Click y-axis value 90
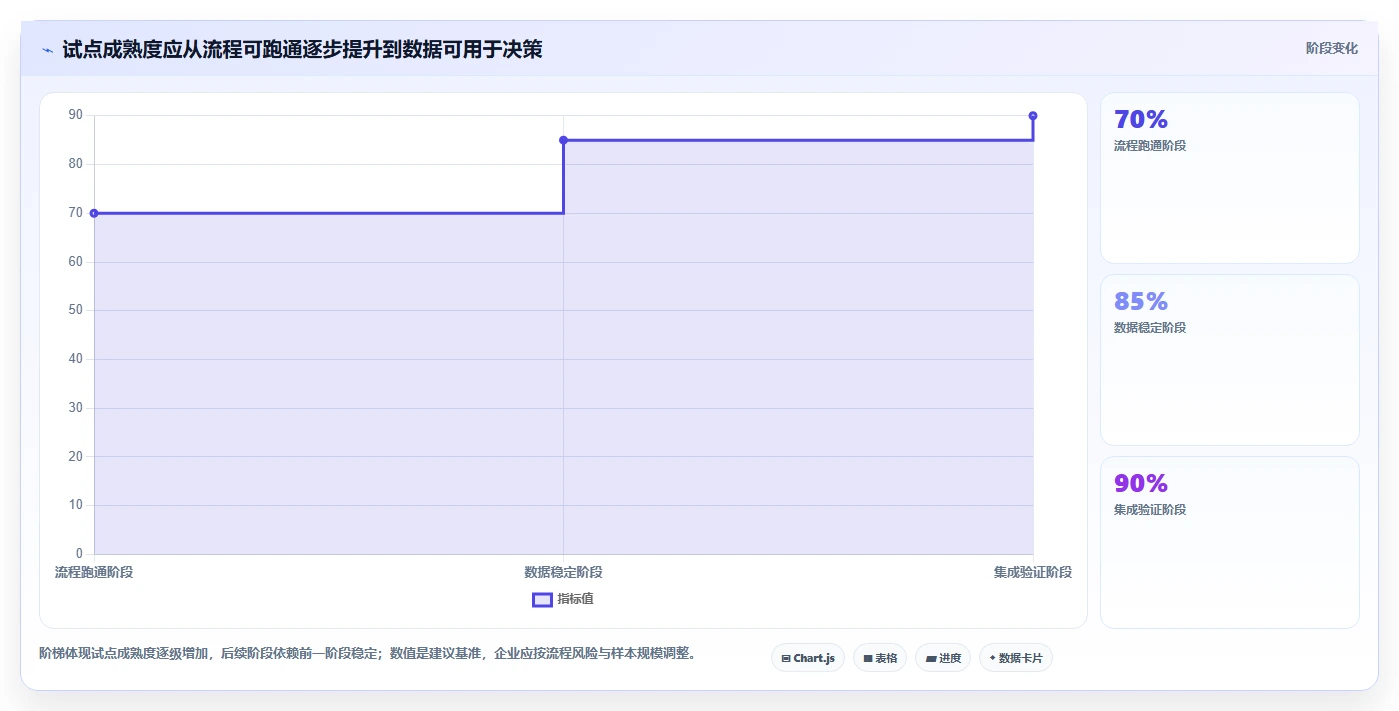The image size is (1399, 711). coord(75,115)
